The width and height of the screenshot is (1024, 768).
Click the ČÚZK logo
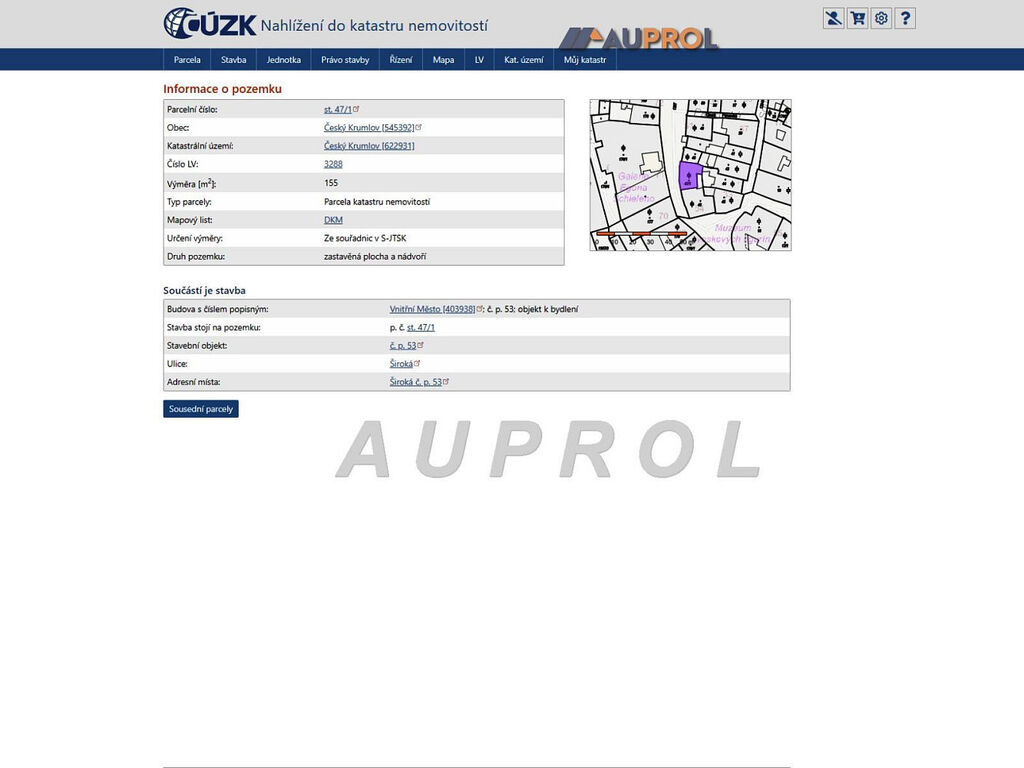coord(210,23)
